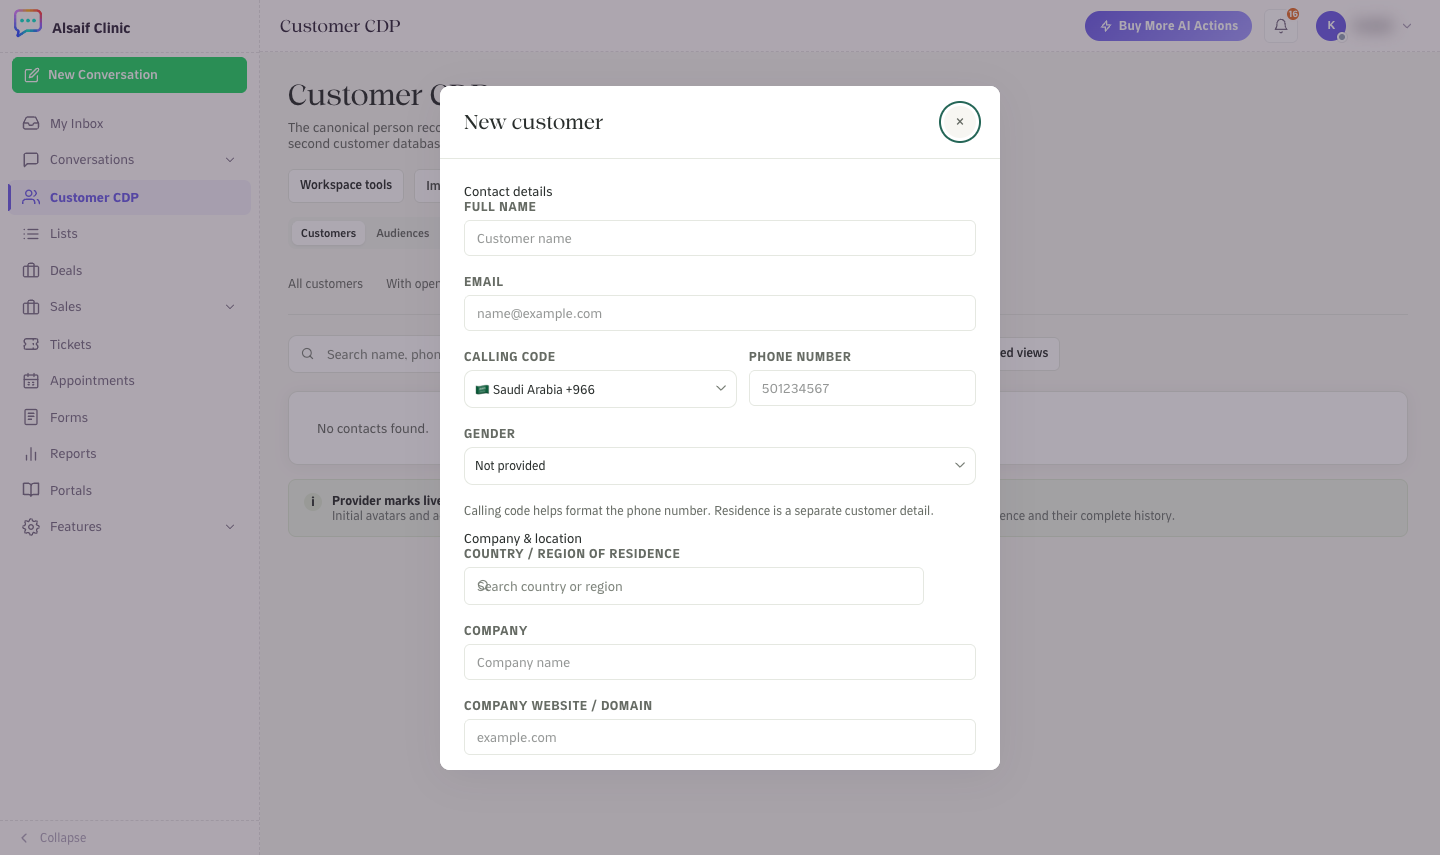The width and height of the screenshot is (1440, 855).
Task: Click the Phone Number input field
Action: 862,388
